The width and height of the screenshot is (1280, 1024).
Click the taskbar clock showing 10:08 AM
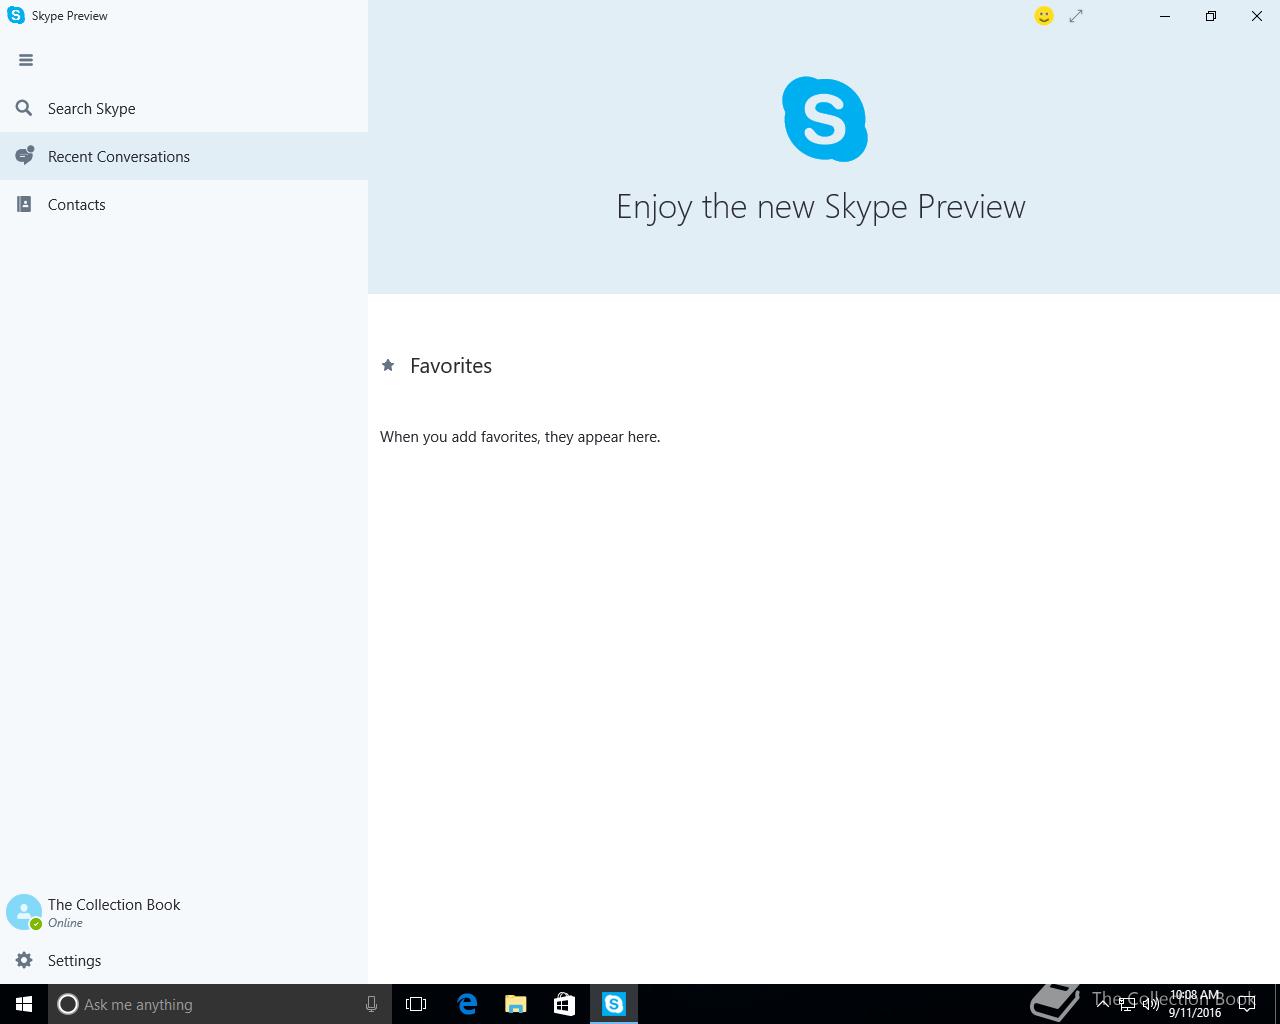point(1195,1004)
